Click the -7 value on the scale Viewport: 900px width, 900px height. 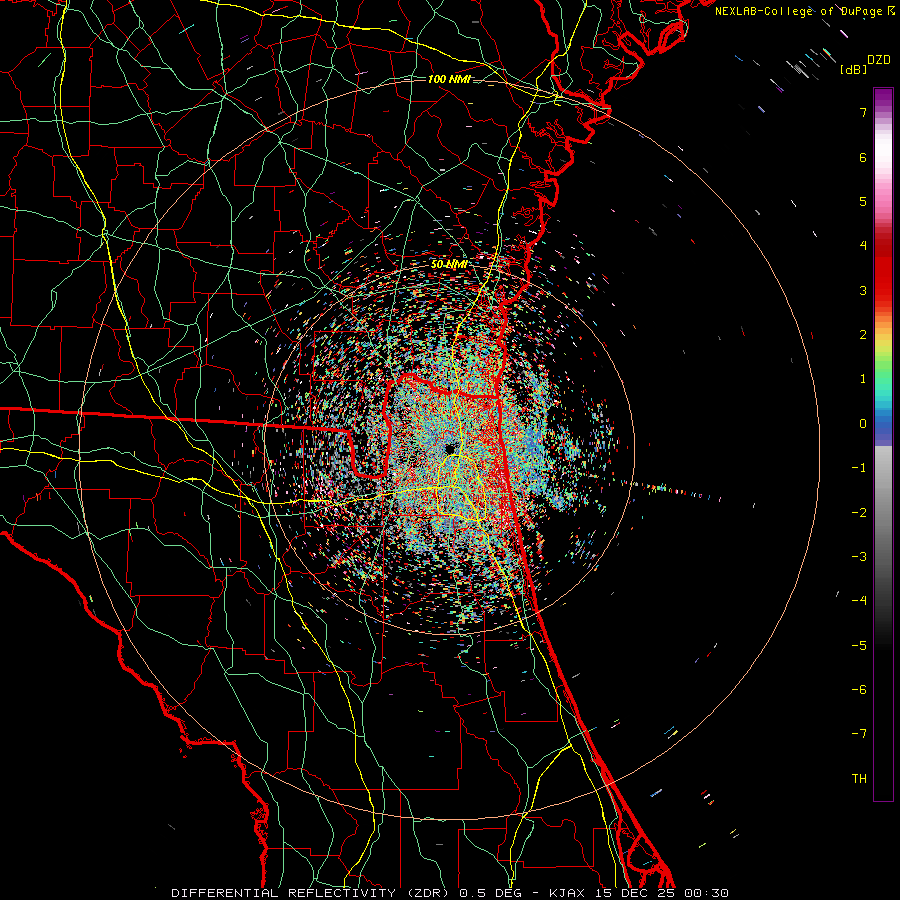tap(859, 734)
